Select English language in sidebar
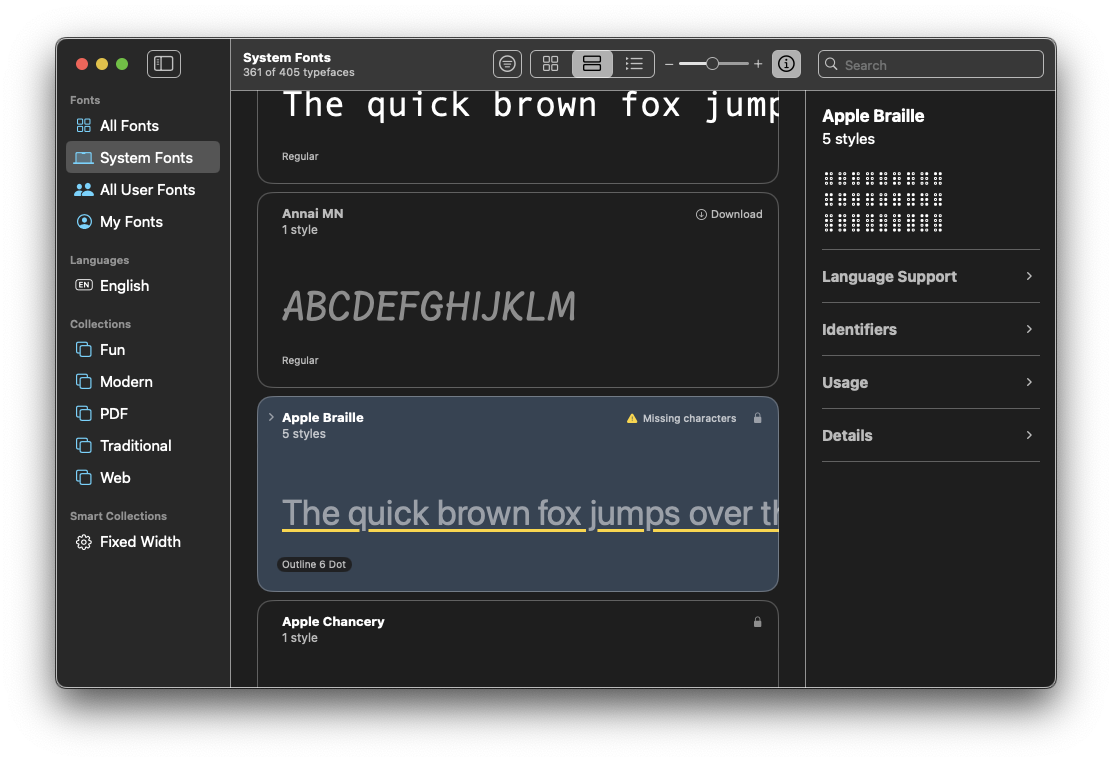This screenshot has width=1112, height=762. click(x=143, y=285)
